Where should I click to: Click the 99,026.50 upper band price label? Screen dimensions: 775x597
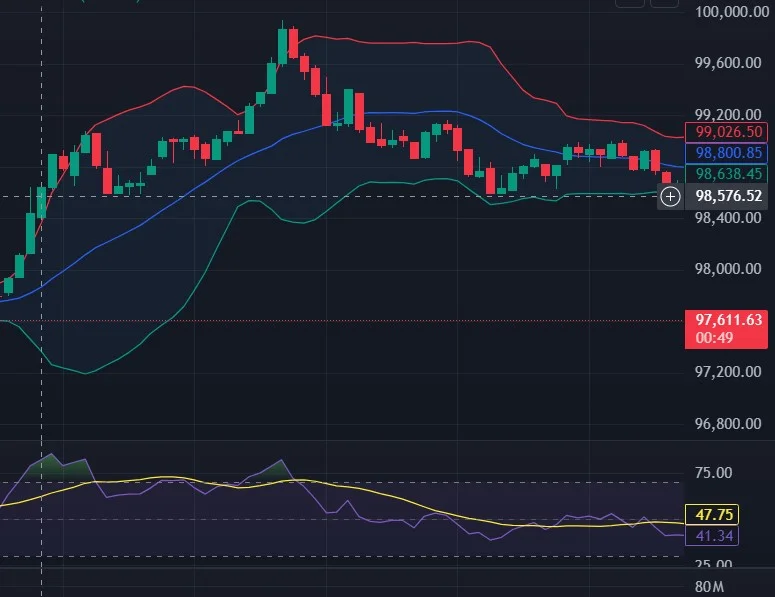pos(726,132)
